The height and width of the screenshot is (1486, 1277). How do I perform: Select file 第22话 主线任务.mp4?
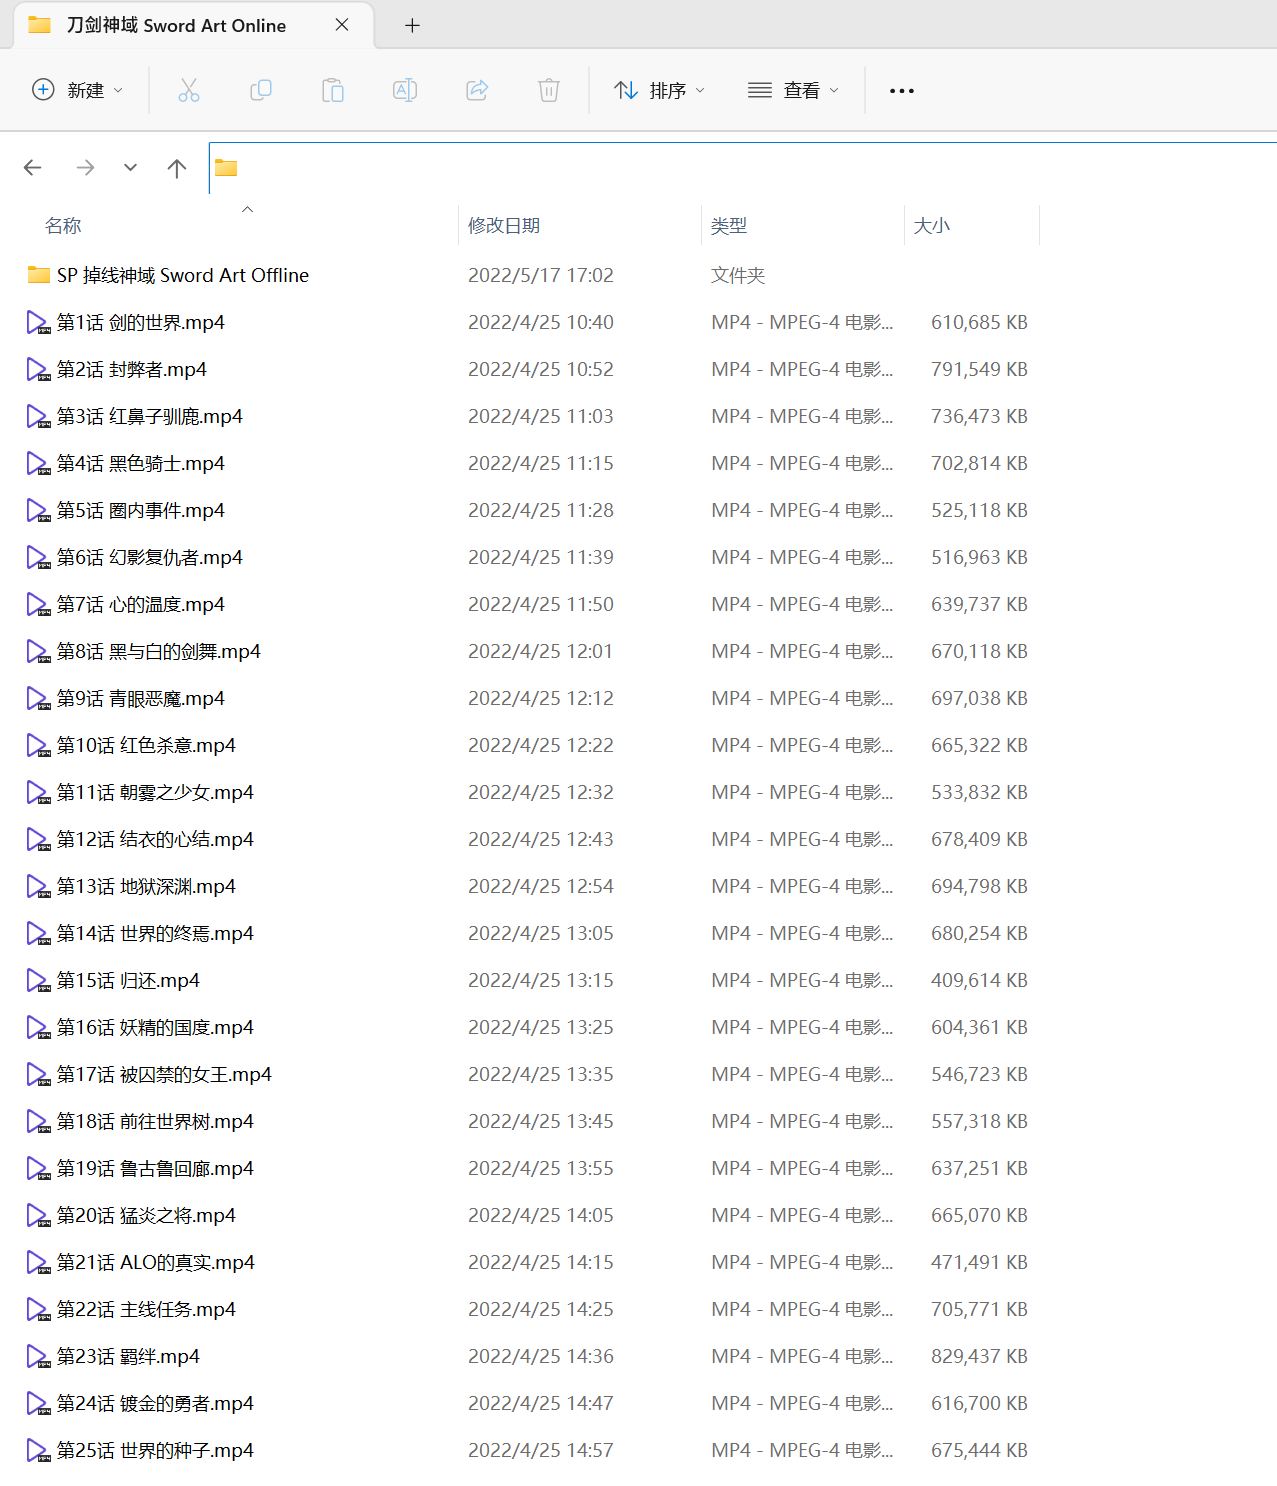point(146,1309)
